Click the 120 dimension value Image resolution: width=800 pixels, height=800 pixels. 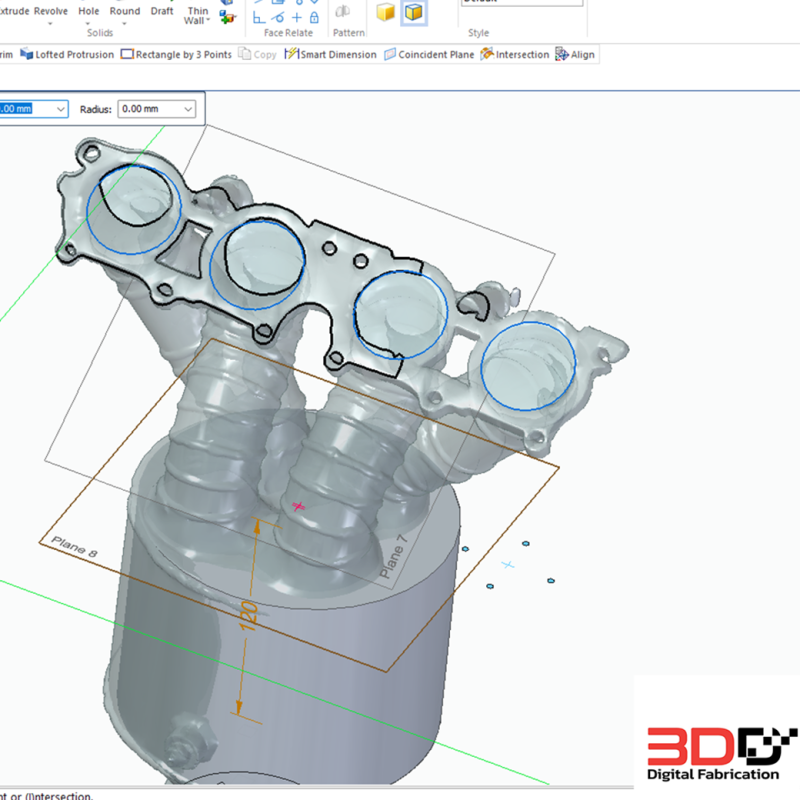click(x=250, y=616)
